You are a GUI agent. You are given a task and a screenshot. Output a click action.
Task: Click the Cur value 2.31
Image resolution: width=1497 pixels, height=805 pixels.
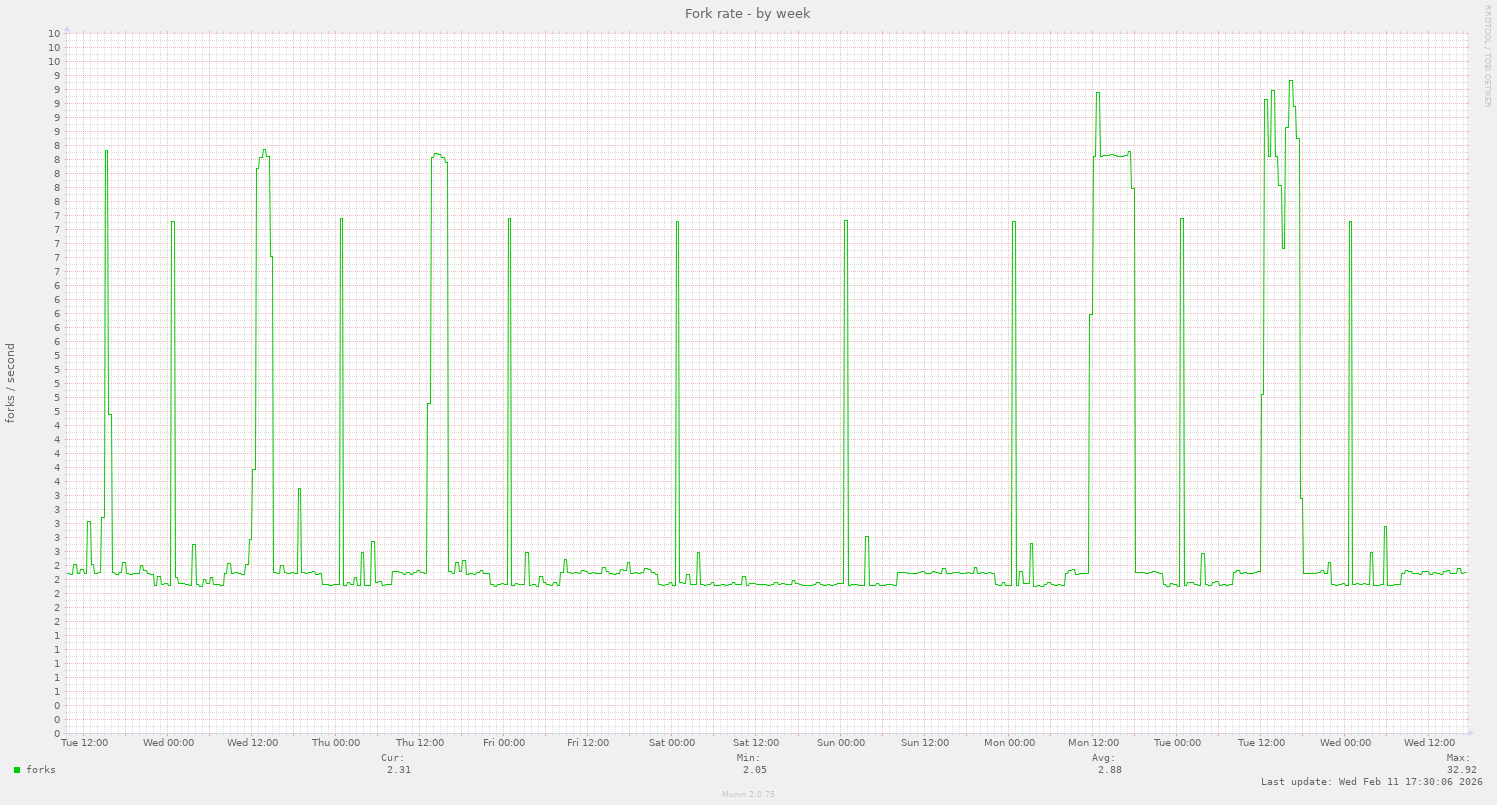pyautogui.click(x=399, y=770)
